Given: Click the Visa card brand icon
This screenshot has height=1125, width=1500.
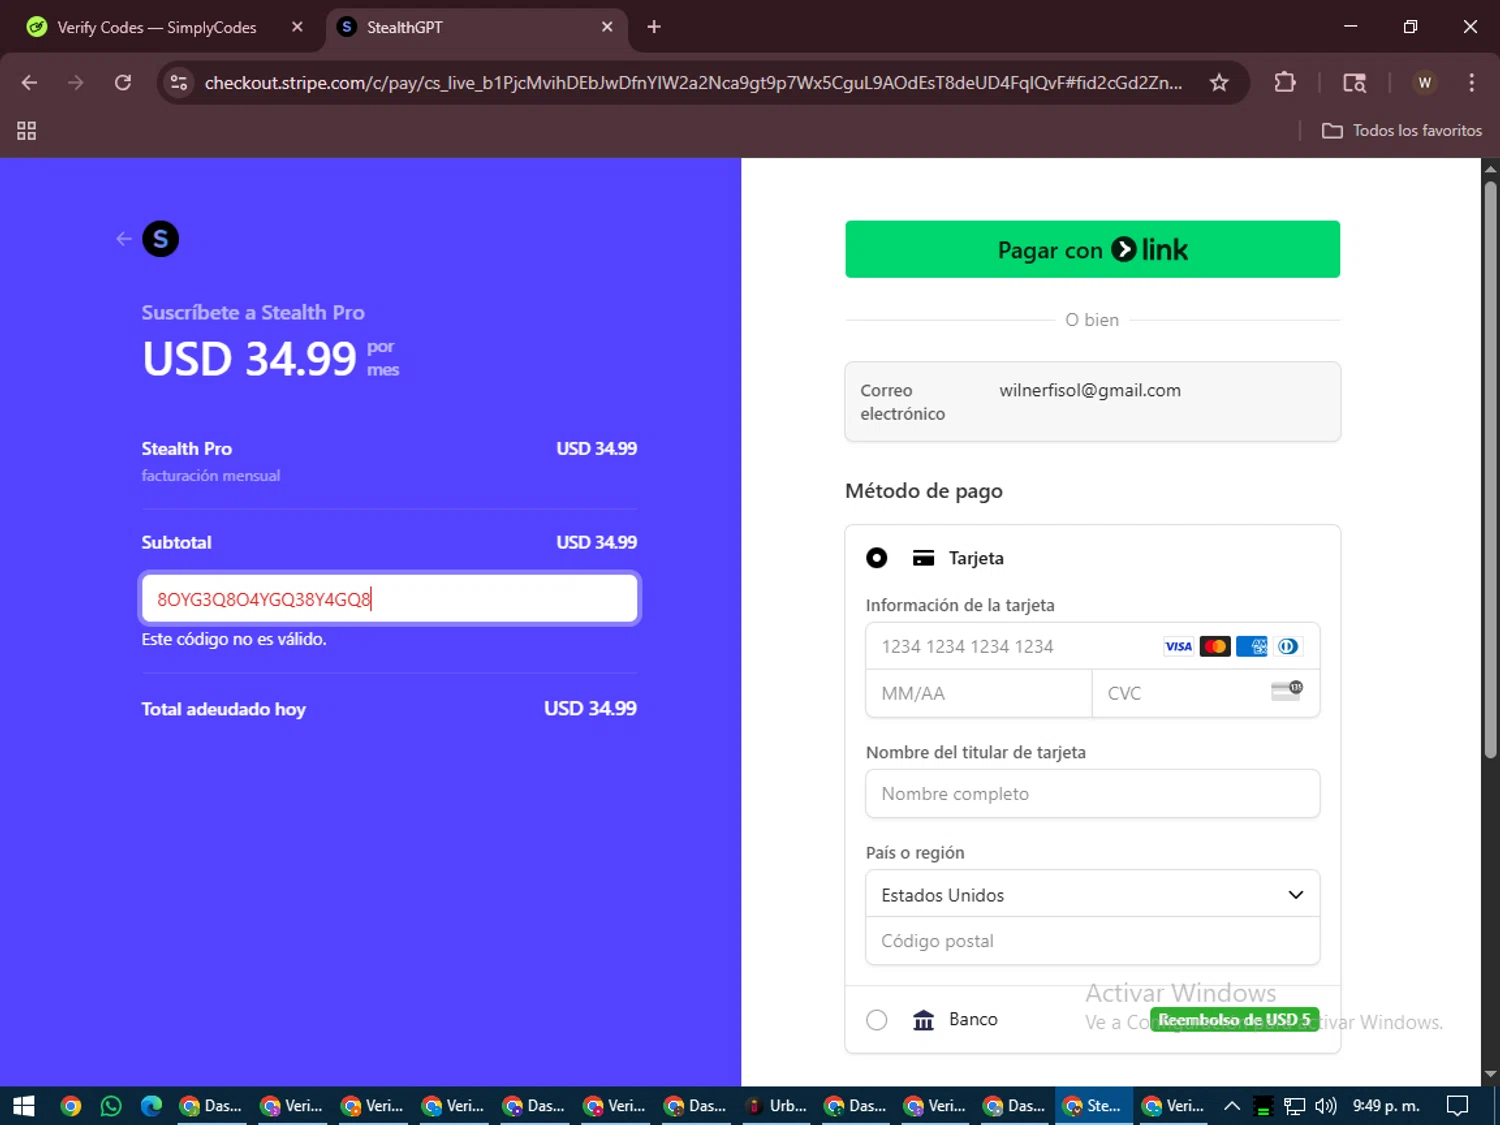Looking at the screenshot, I should click(1178, 647).
